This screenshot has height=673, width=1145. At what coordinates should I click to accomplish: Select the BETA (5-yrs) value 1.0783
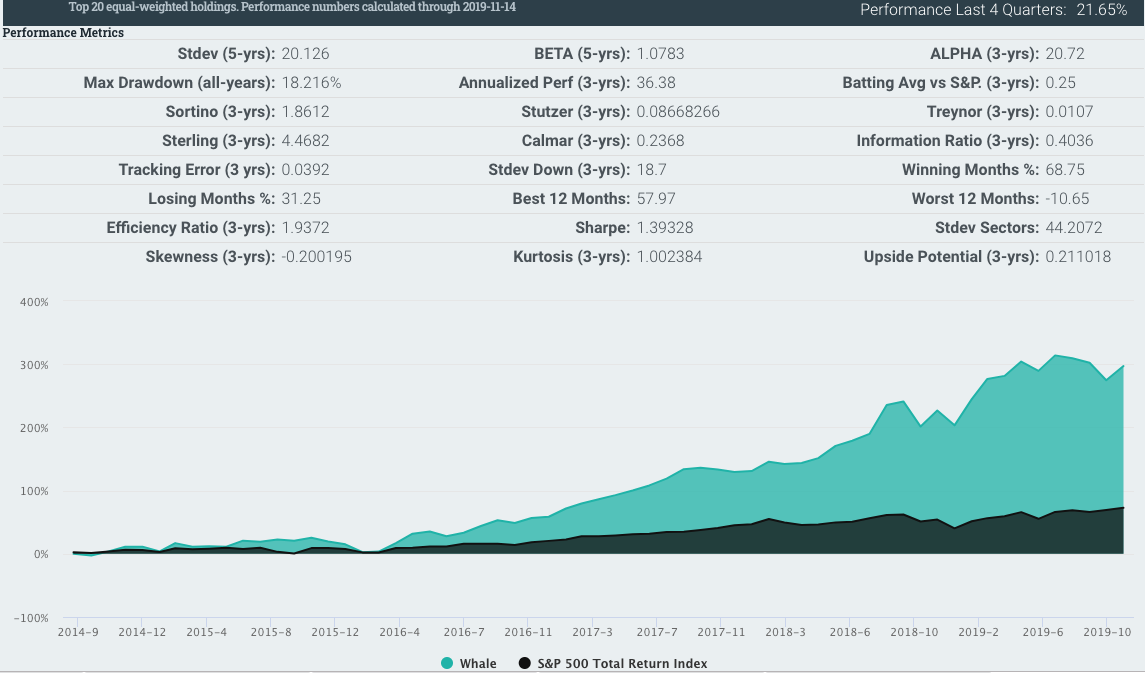[660, 53]
